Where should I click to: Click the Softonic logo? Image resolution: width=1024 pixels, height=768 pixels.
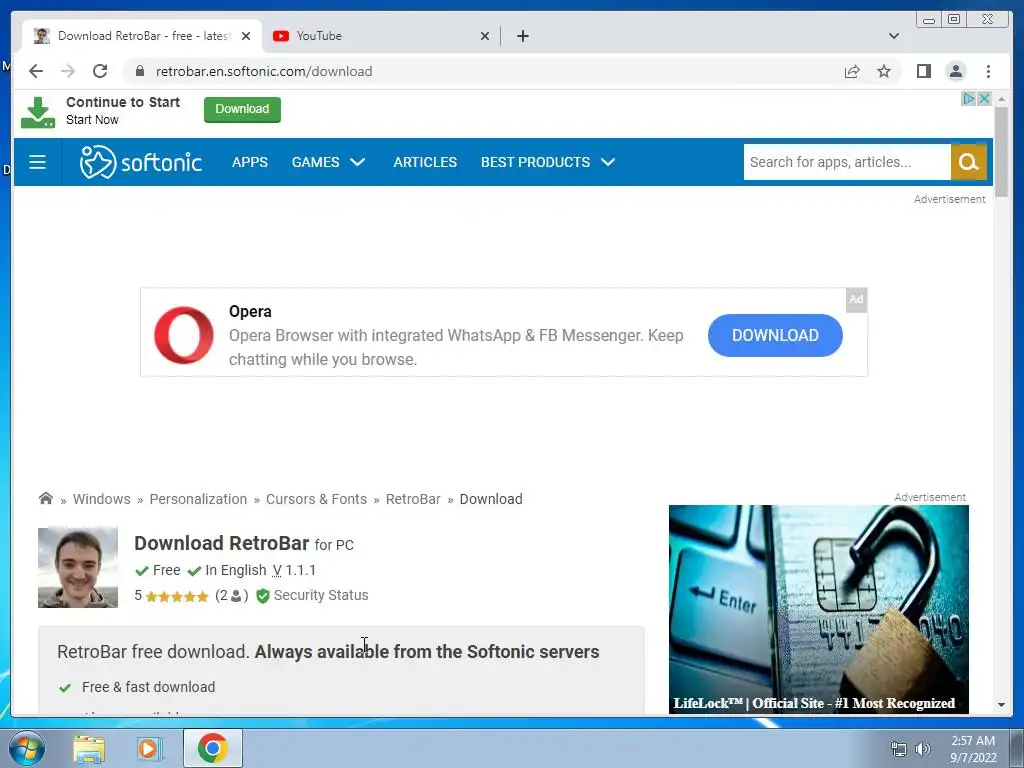[x=140, y=162]
